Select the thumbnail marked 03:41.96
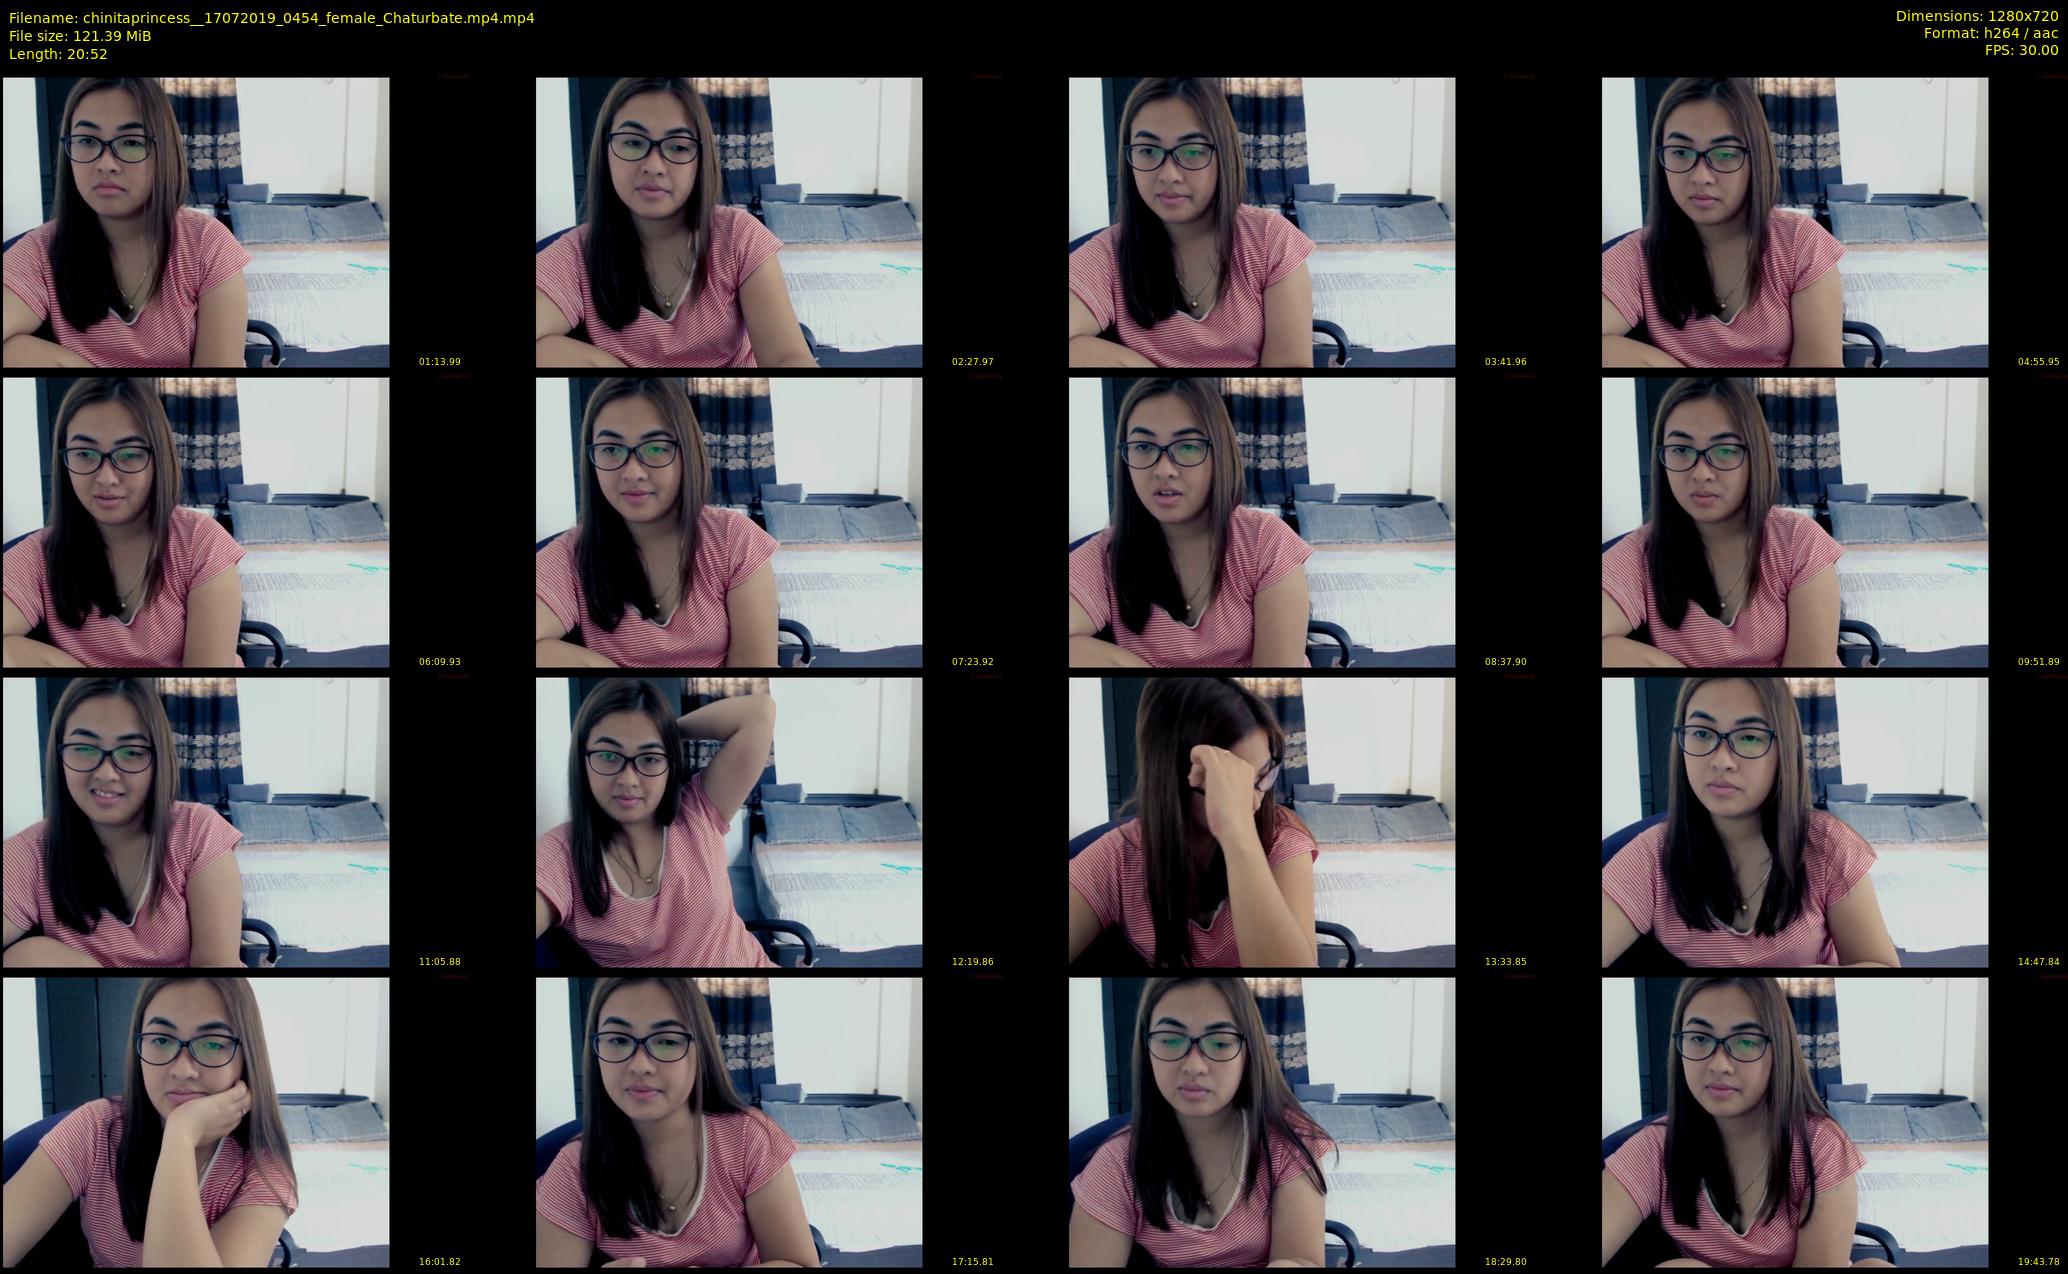2068x1274 pixels. point(1262,222)
